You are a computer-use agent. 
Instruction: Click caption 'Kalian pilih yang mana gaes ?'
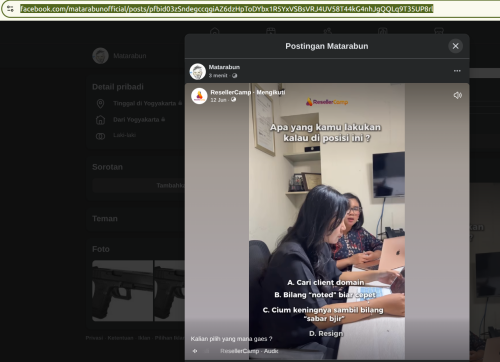231,339
